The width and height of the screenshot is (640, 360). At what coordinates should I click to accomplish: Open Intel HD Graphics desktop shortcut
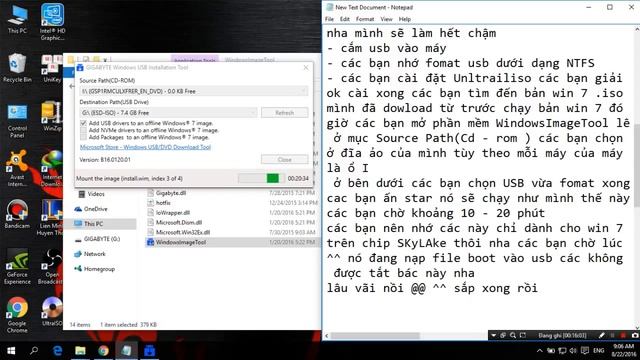pos(52,22)
